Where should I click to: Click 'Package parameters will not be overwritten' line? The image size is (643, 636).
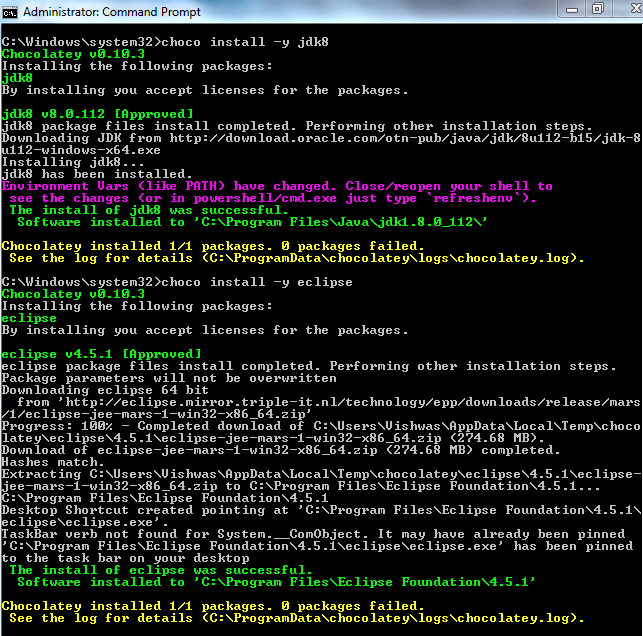(x=169, y=378)
